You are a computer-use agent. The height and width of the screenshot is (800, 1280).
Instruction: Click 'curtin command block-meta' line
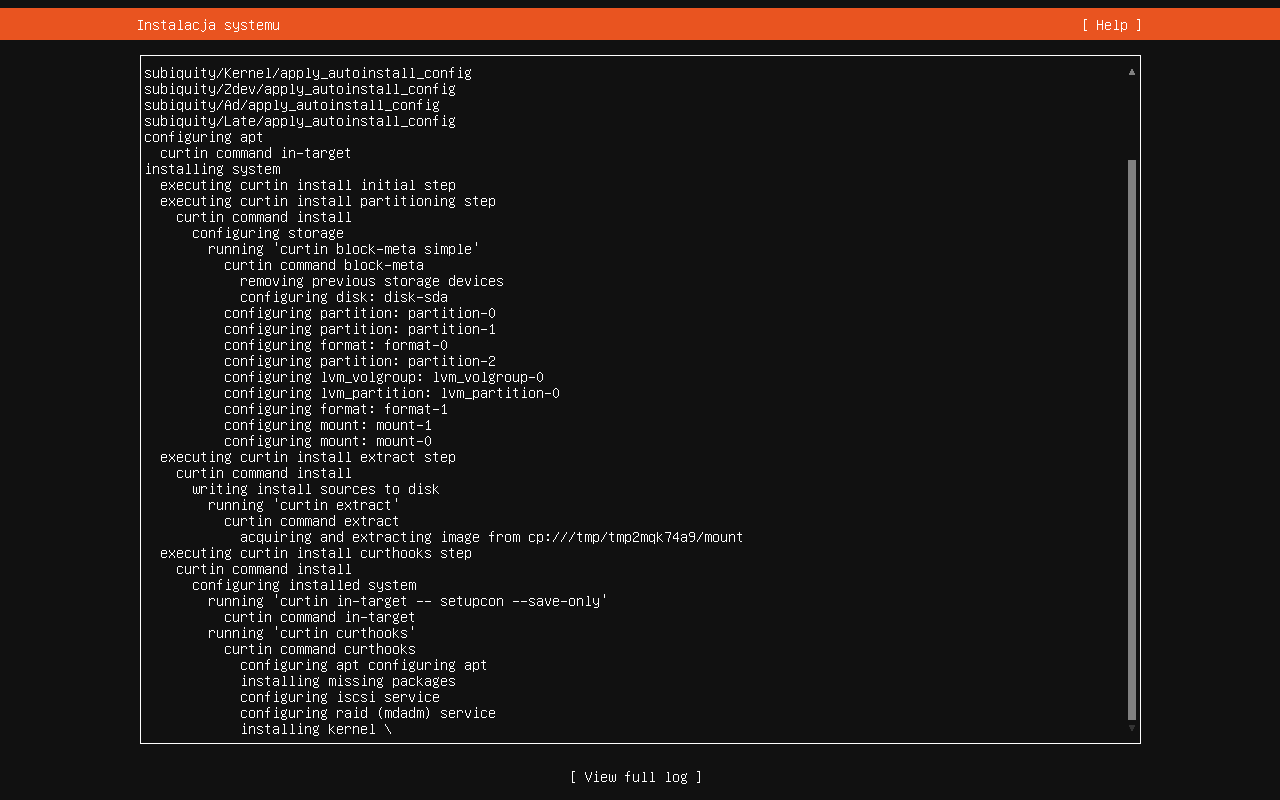click(324, 265)
